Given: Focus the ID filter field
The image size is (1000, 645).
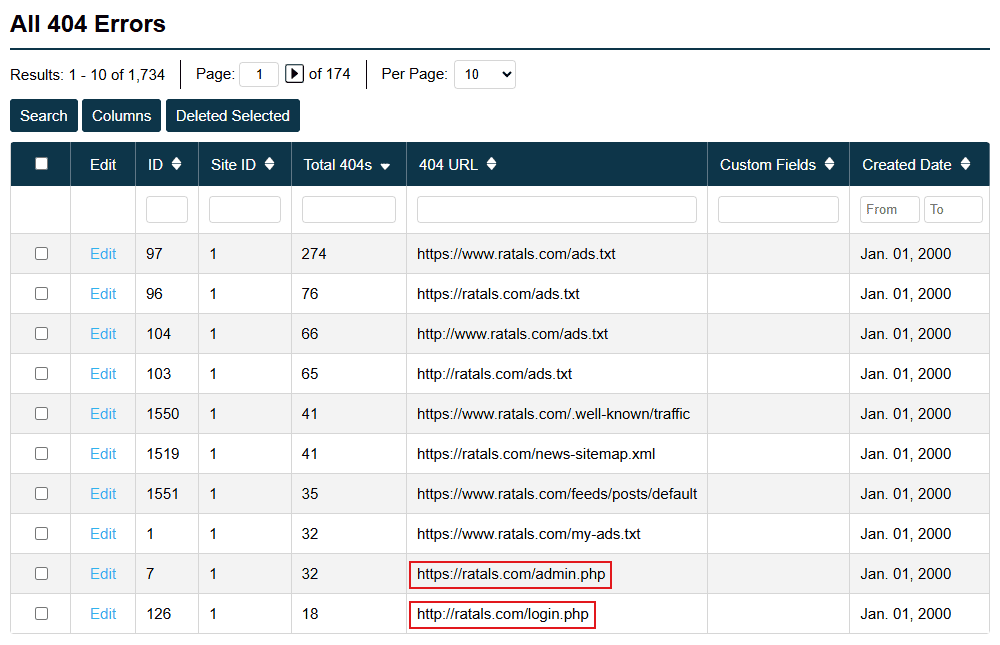Looking at the screenshot, I should [x=167, y=209].
